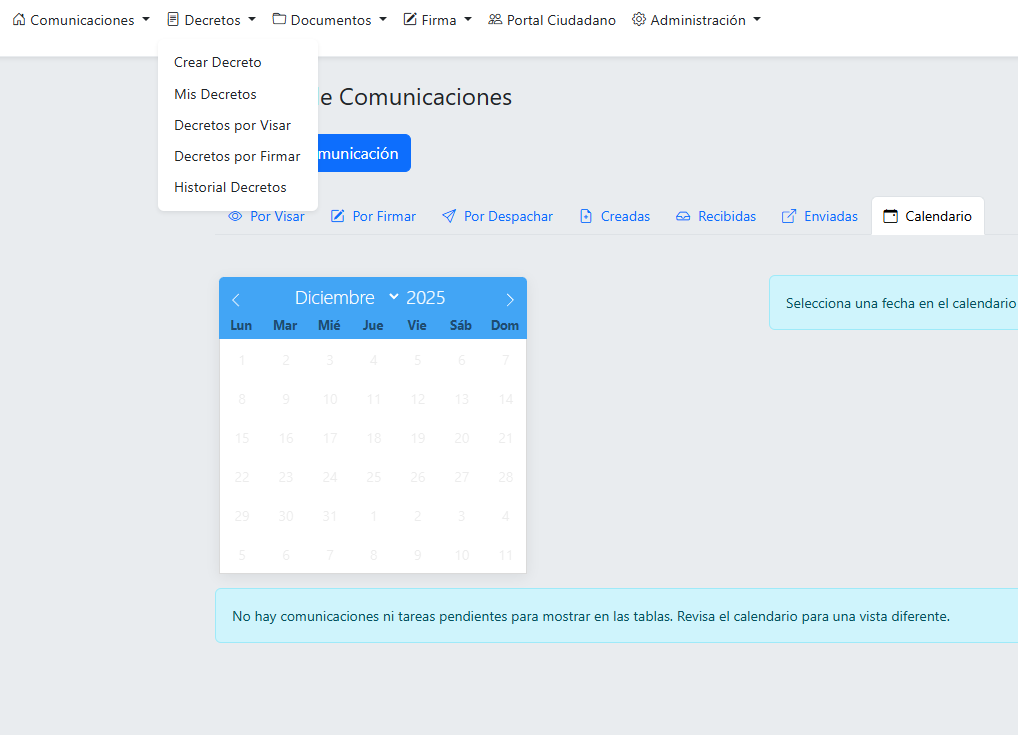Click the 2025 year field in calendar
The width and height of the screenshot is (1018, 735).
(426, 298)
